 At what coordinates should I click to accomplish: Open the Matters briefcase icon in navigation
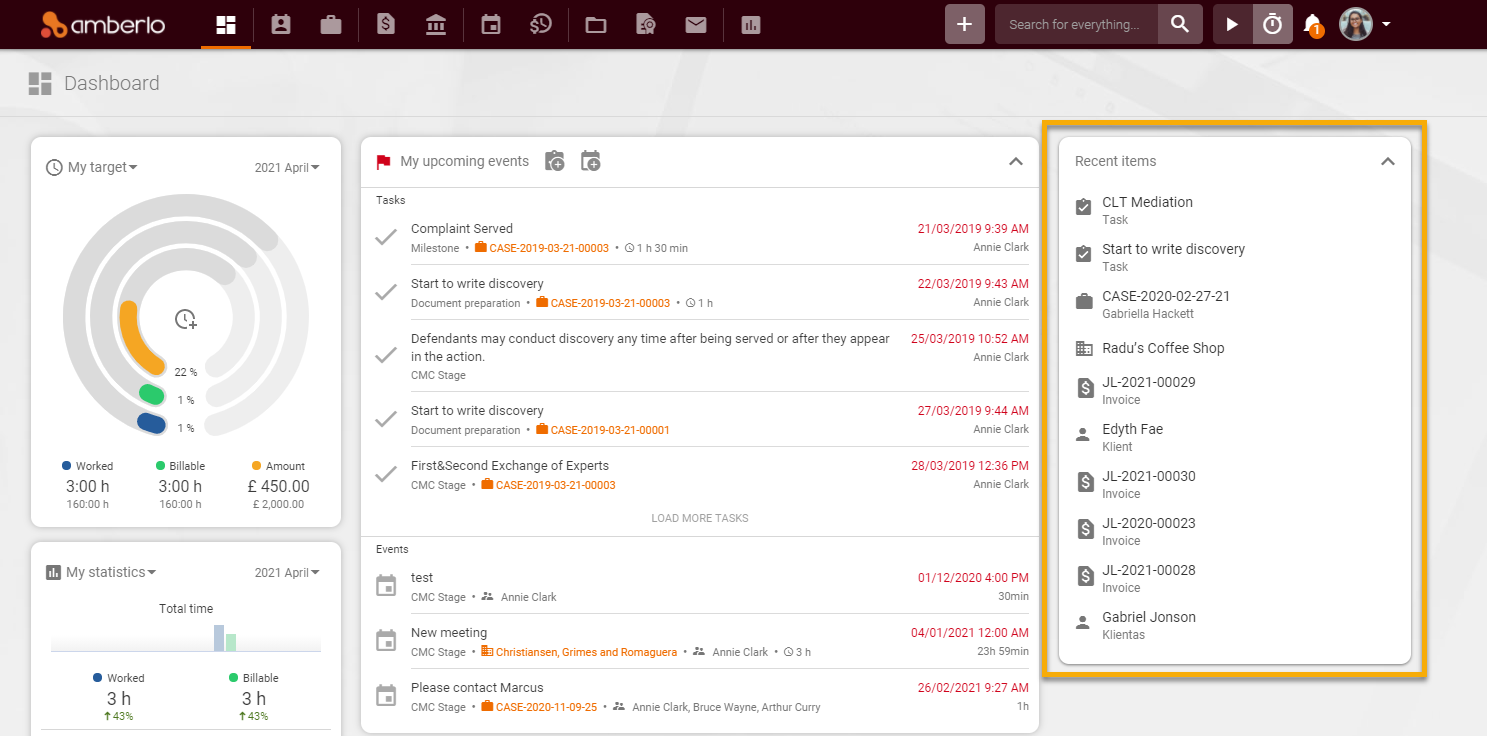tap(331, 25)
